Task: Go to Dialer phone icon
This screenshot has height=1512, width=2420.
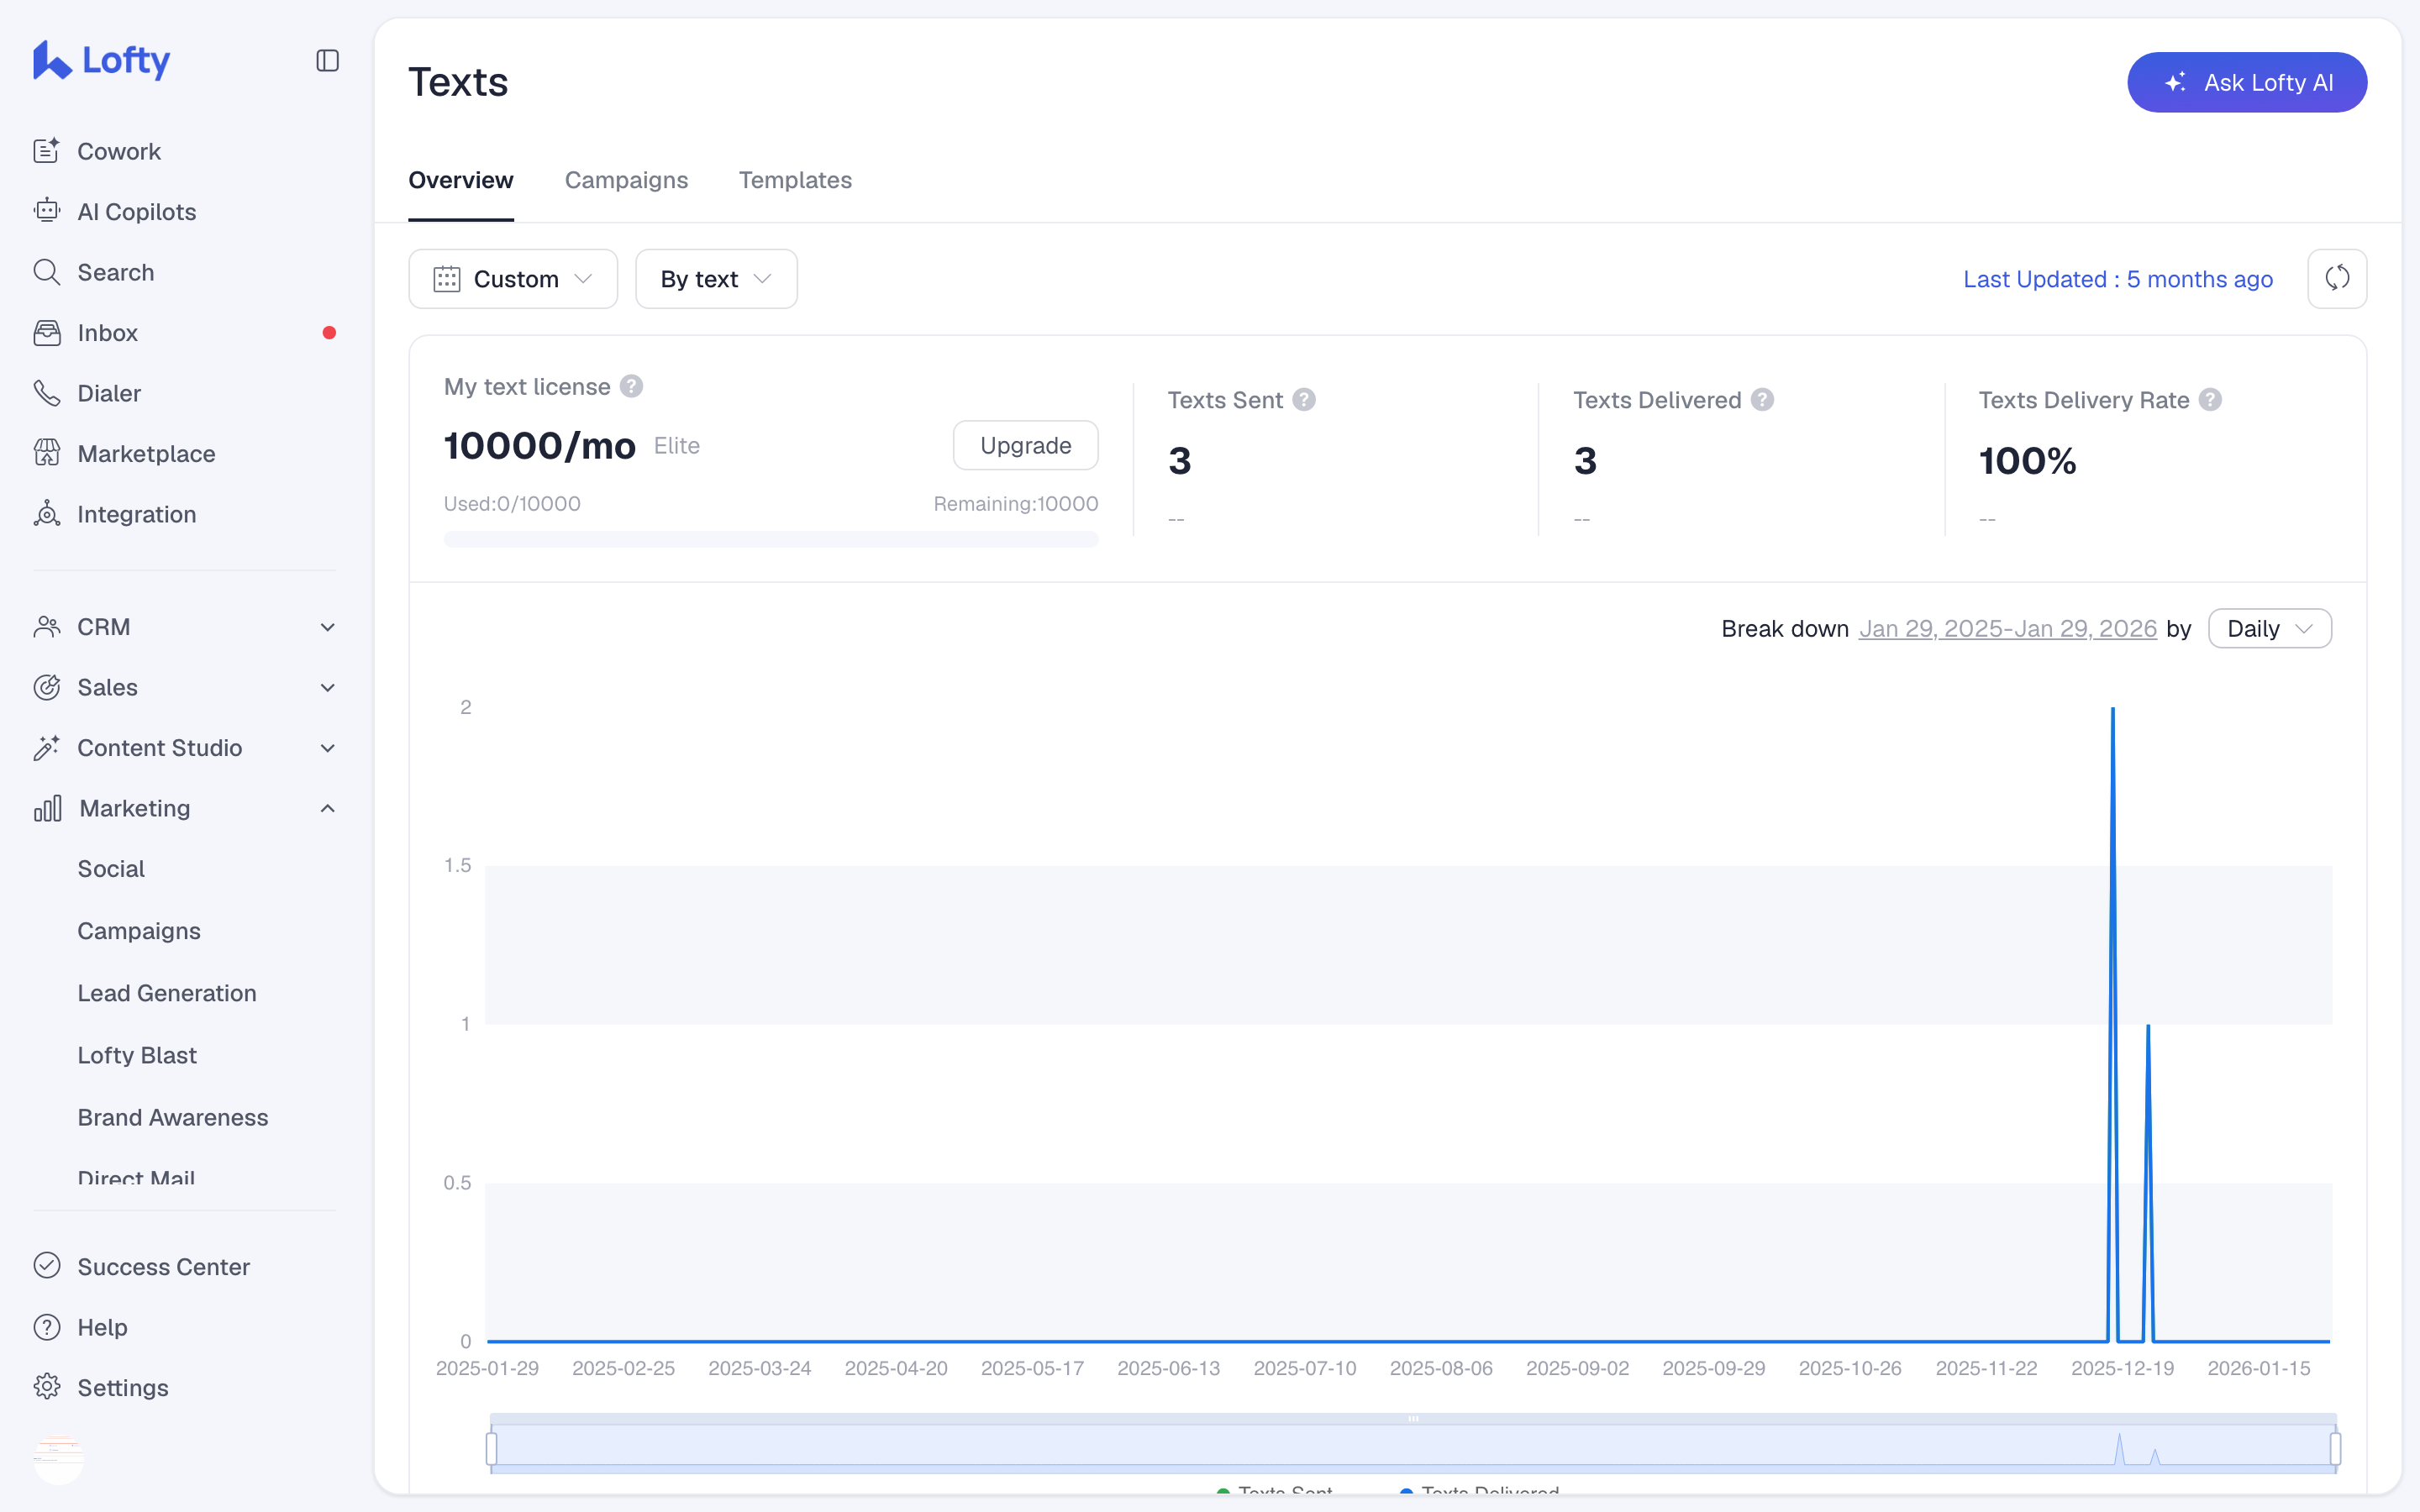Action: coord(47,393)
